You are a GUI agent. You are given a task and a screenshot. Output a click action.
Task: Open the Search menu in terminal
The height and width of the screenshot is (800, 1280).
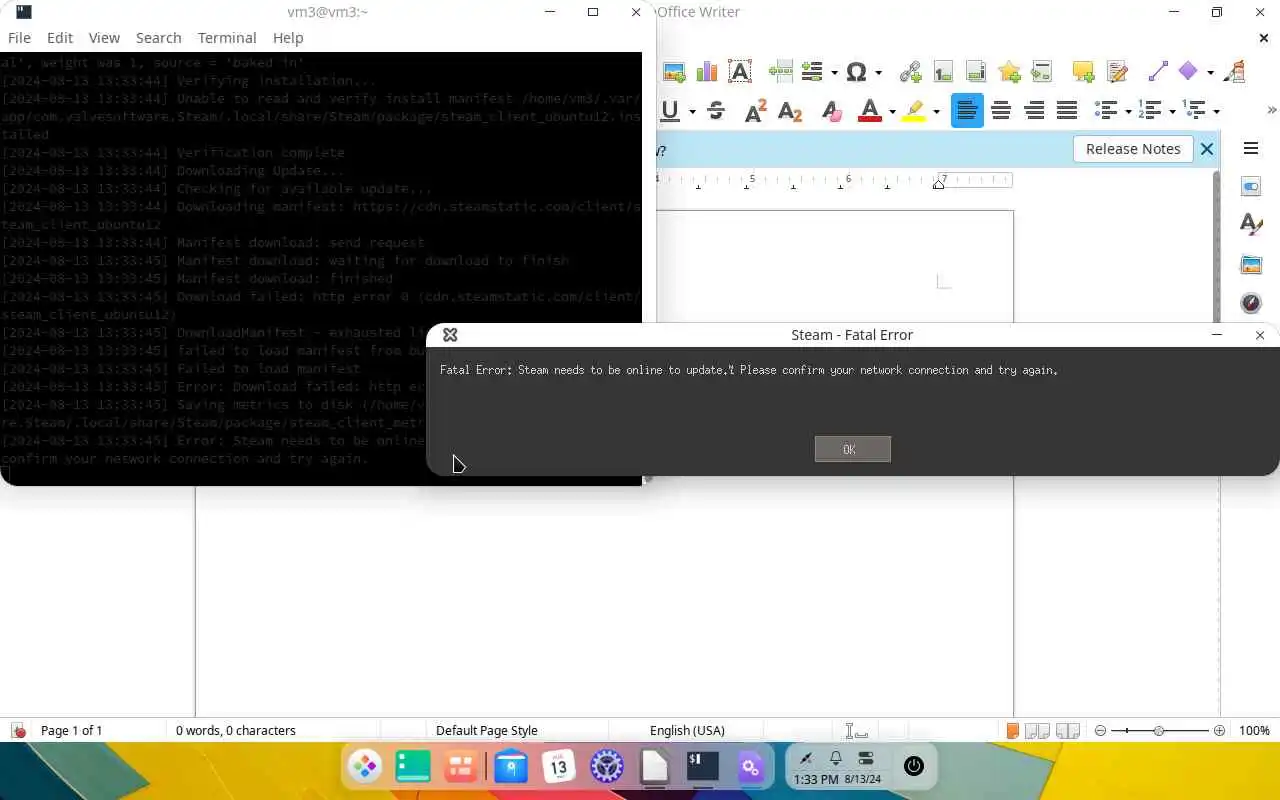point(158,38)
